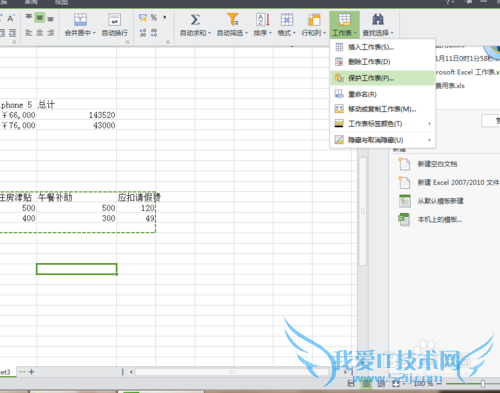Click the new from default template icon
500x393 pixels.
coord(405,201)
